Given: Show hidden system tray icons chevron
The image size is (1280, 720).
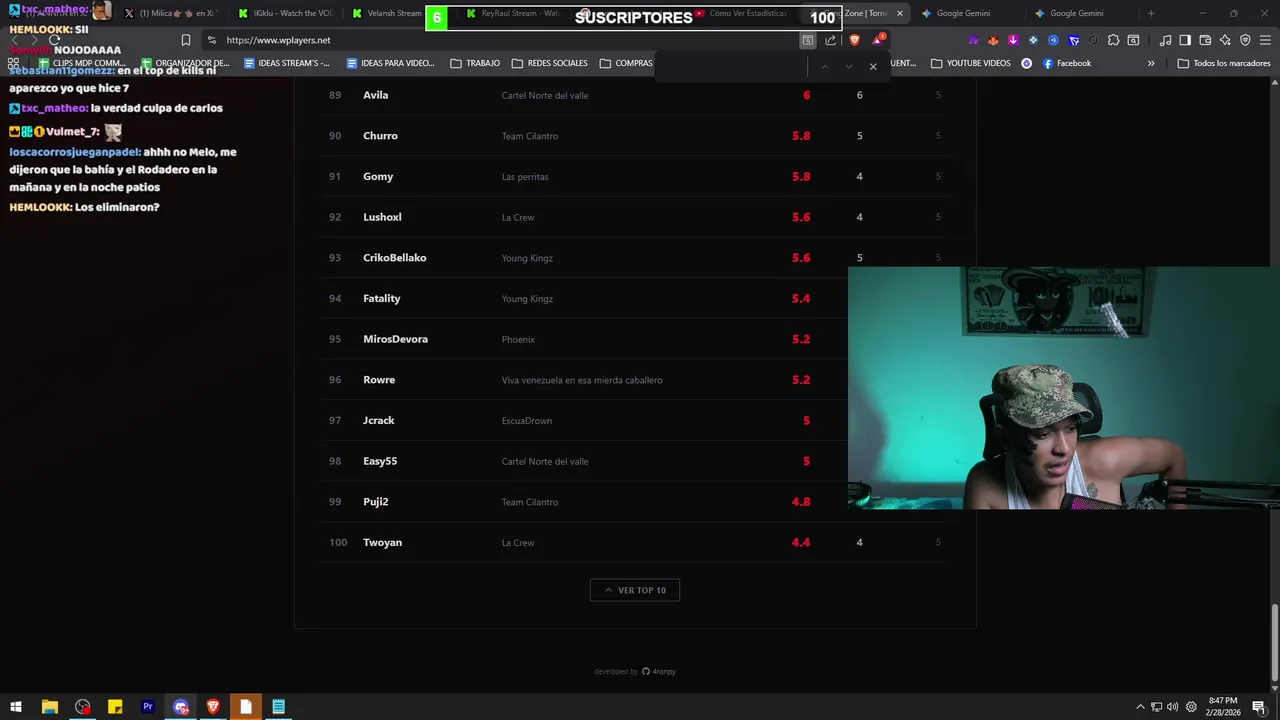Looking at the screenshot, I should click(x=1140, y=707).
